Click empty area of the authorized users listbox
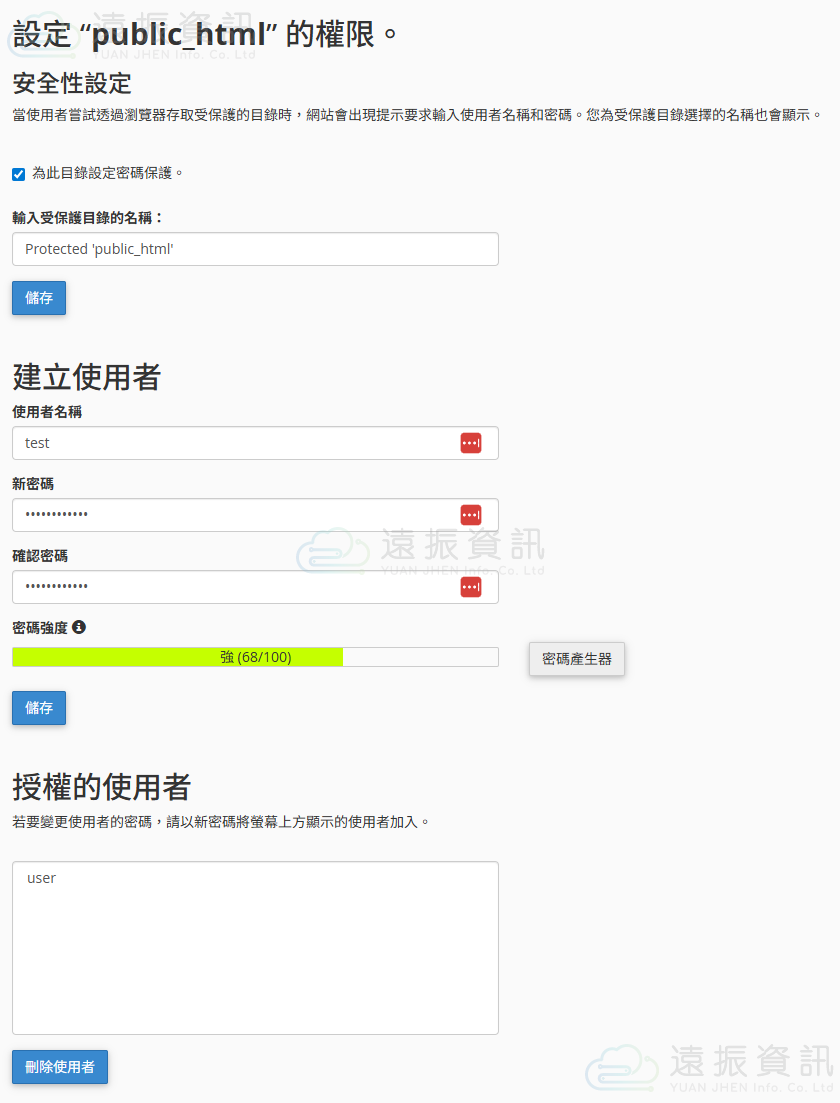840x1103 pixels. point(255,970)
